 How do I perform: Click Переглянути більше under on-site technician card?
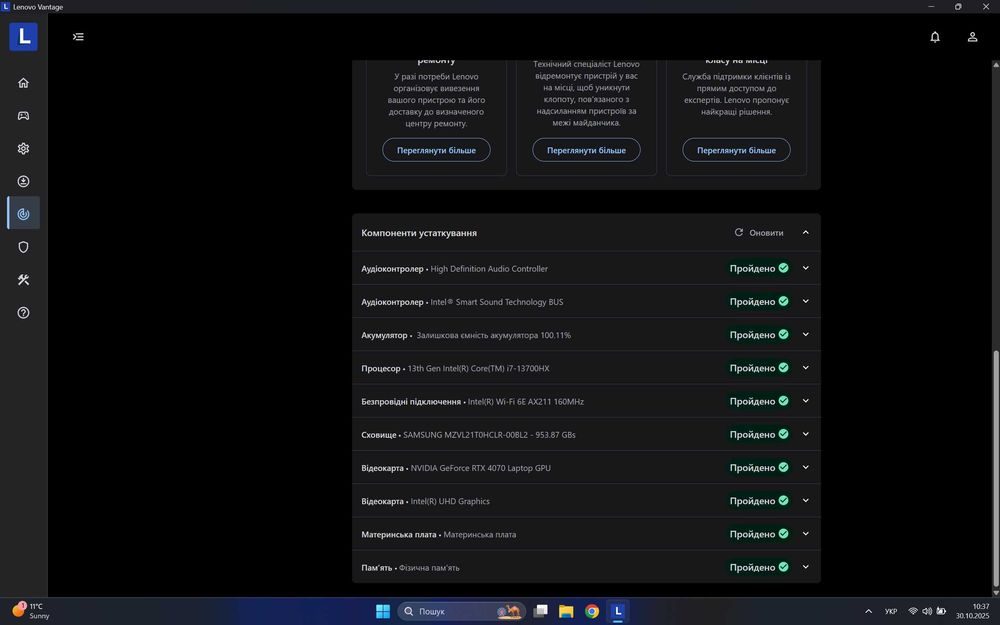coord(586,150)
